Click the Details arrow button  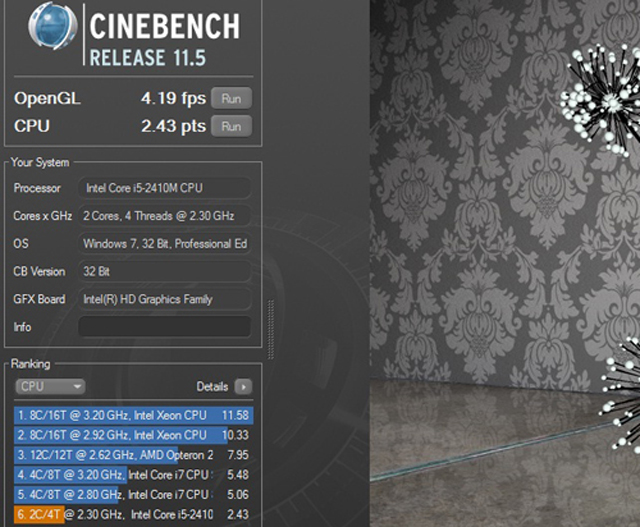click(x=243, y=387)
